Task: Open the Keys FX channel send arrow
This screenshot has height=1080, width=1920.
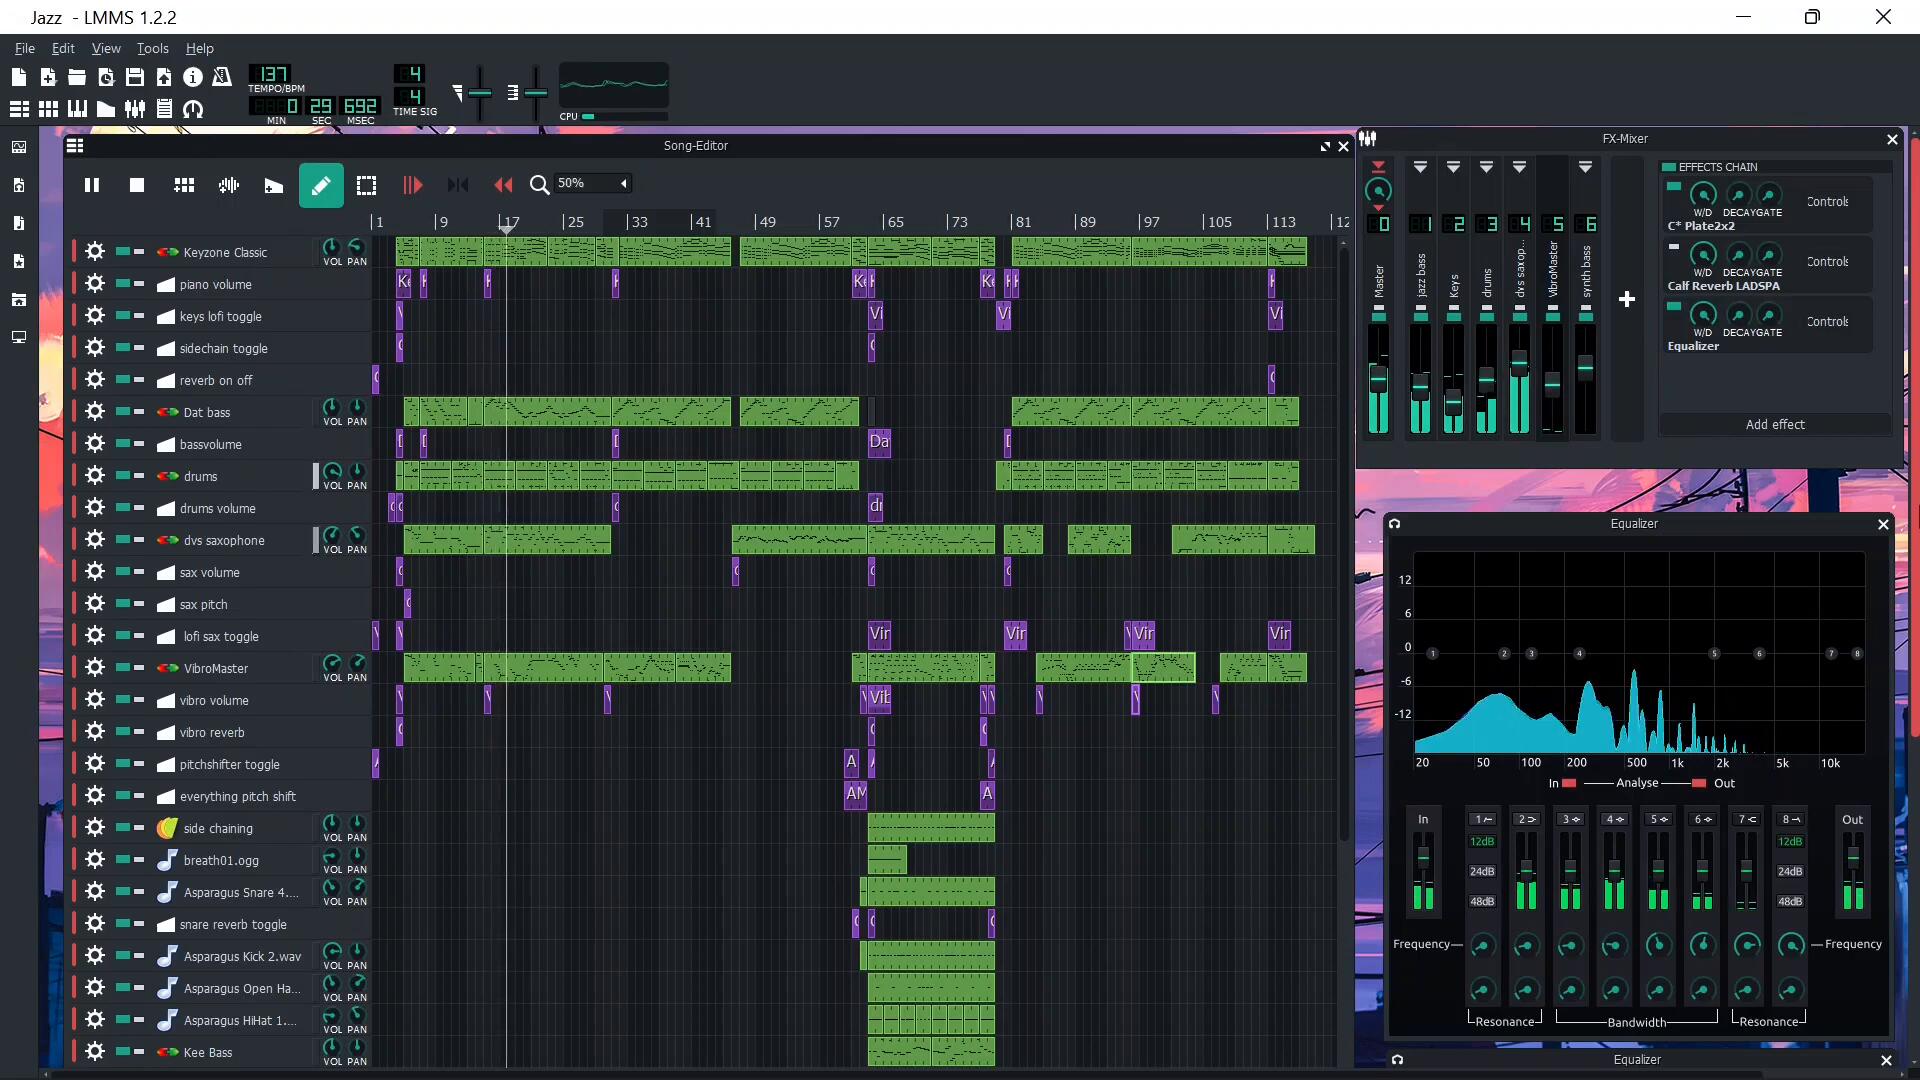Action: (x=1453, y=167)
